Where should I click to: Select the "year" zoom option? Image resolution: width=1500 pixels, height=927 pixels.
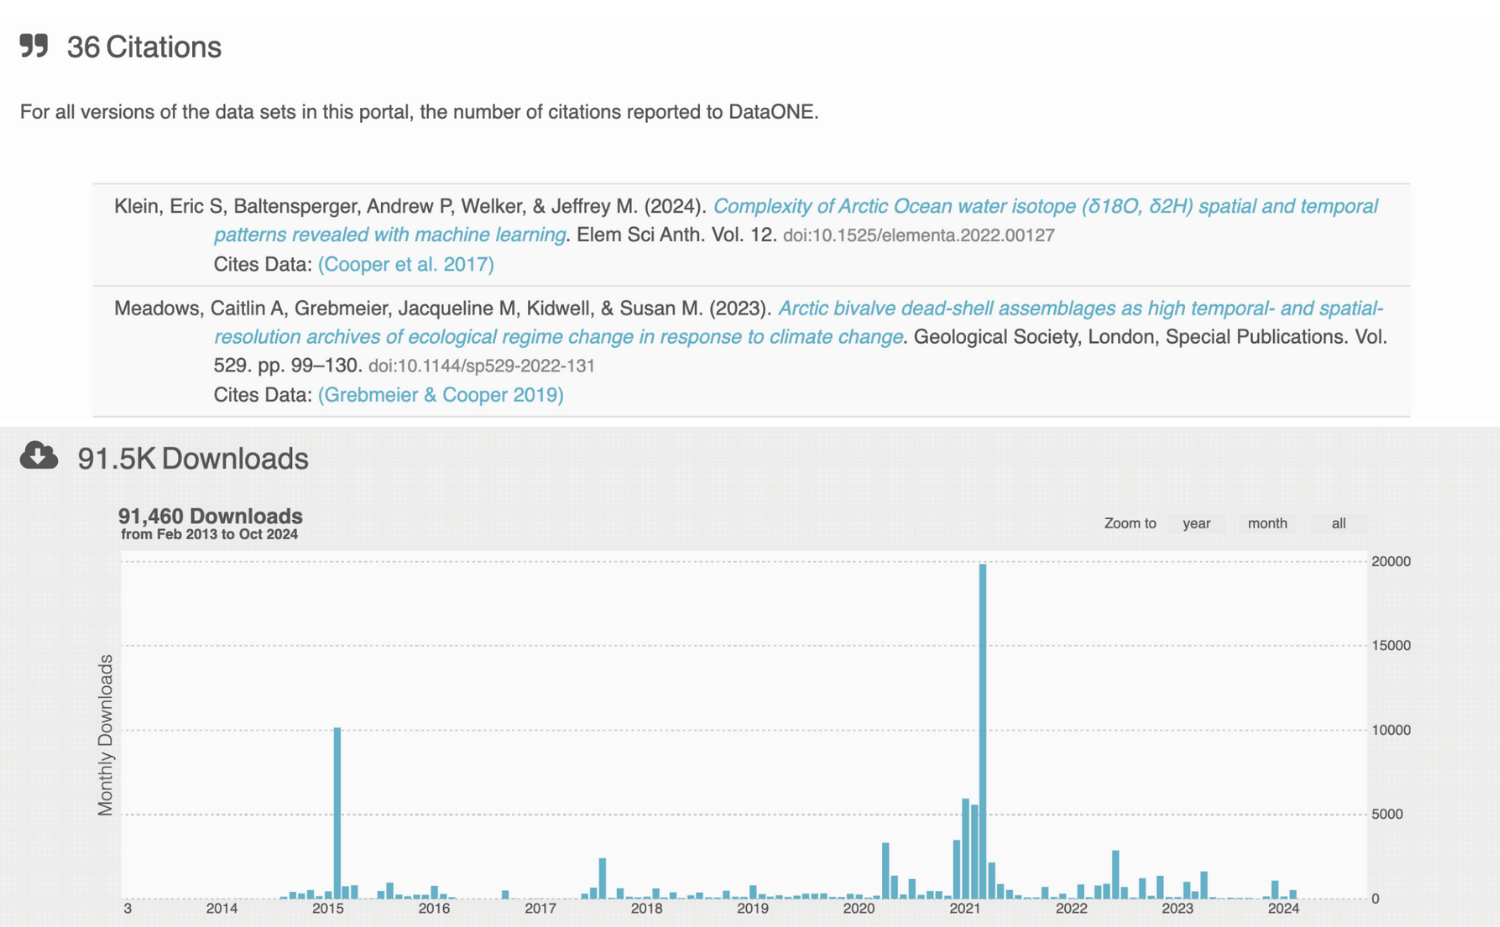tap(1196, 523)
